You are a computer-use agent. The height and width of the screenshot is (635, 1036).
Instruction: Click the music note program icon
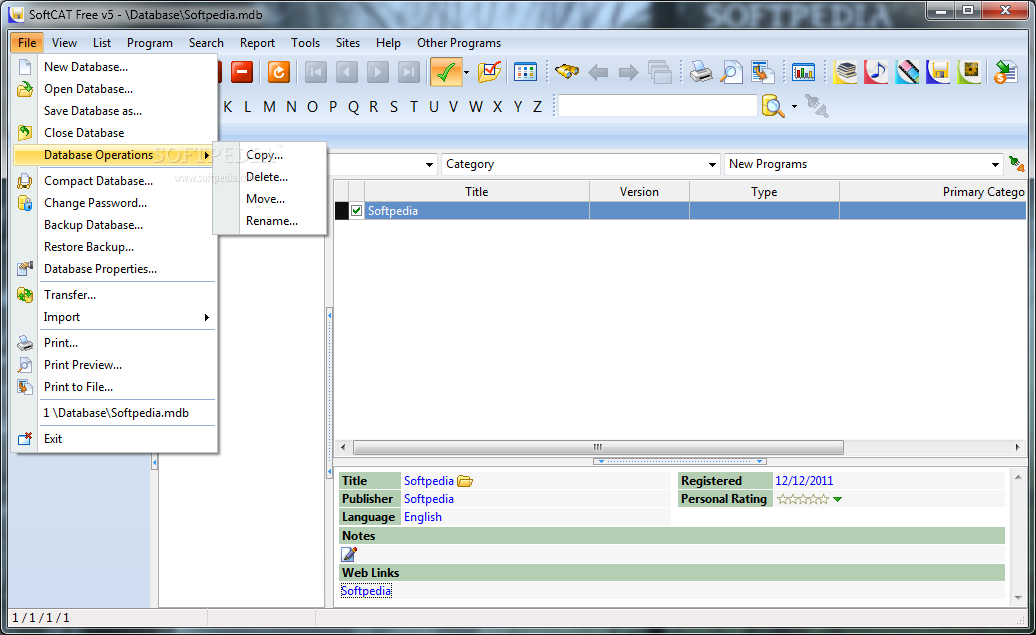[876, 71]
